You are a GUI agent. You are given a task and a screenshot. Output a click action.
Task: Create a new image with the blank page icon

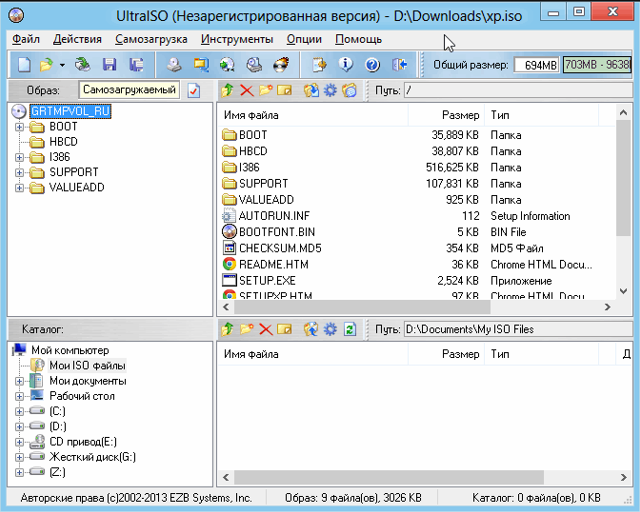[24, 65]
